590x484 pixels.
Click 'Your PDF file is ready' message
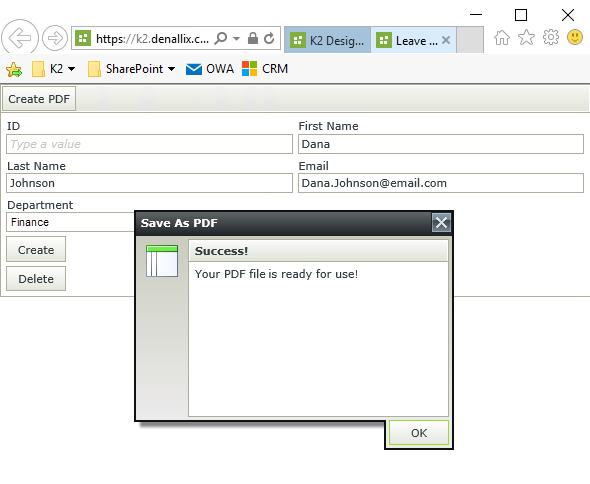point(276,274)
